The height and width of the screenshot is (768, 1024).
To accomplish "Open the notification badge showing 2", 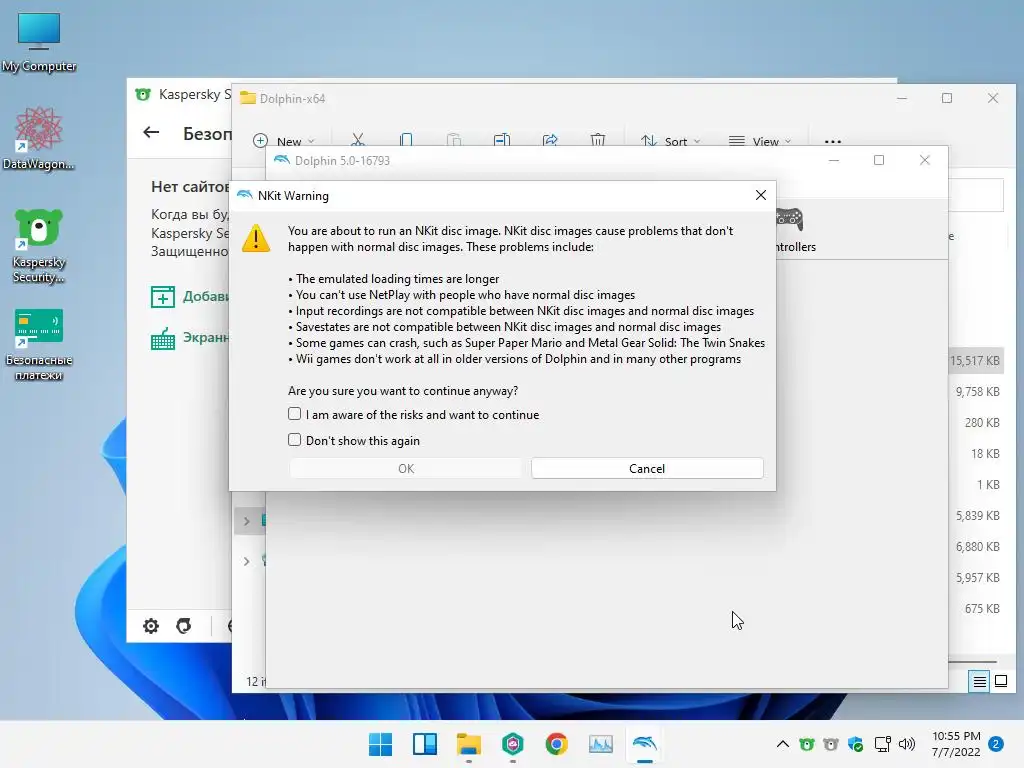I will pos(996,744).
